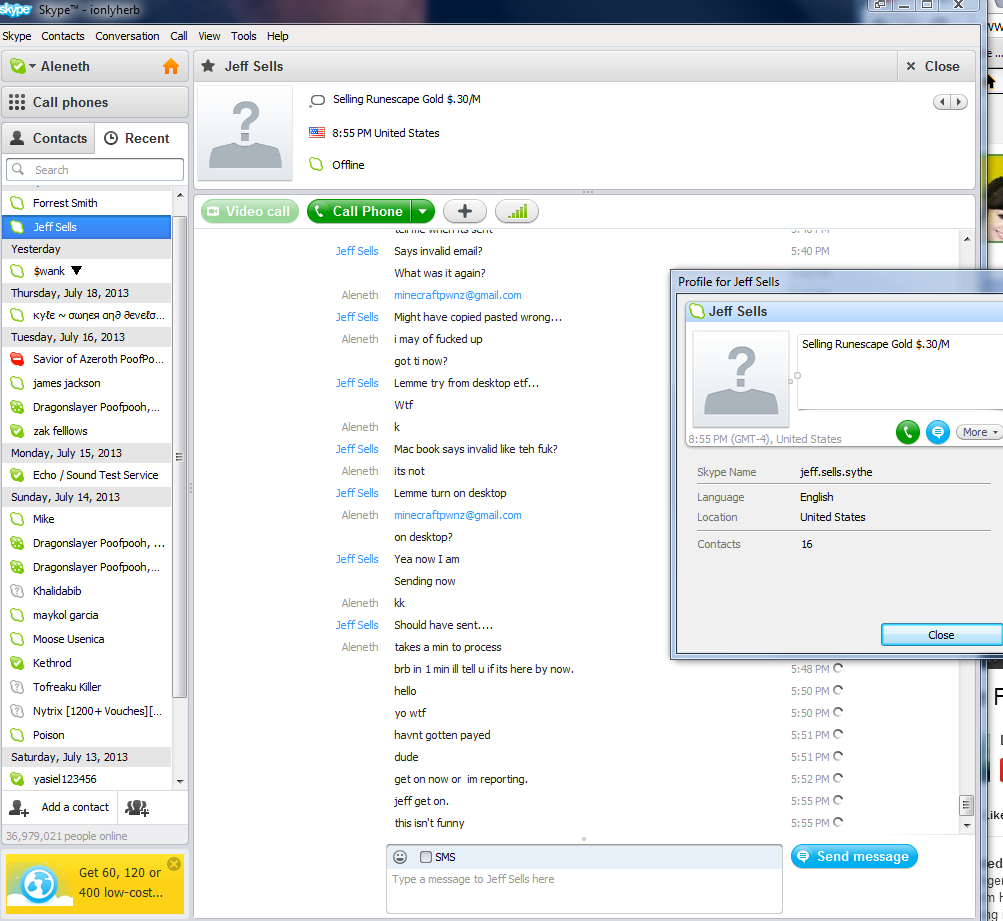The width and height of the screenshot is (1003, 921).
Task: Select Moose Usenica conversation
Action: [x=87, y=639]
